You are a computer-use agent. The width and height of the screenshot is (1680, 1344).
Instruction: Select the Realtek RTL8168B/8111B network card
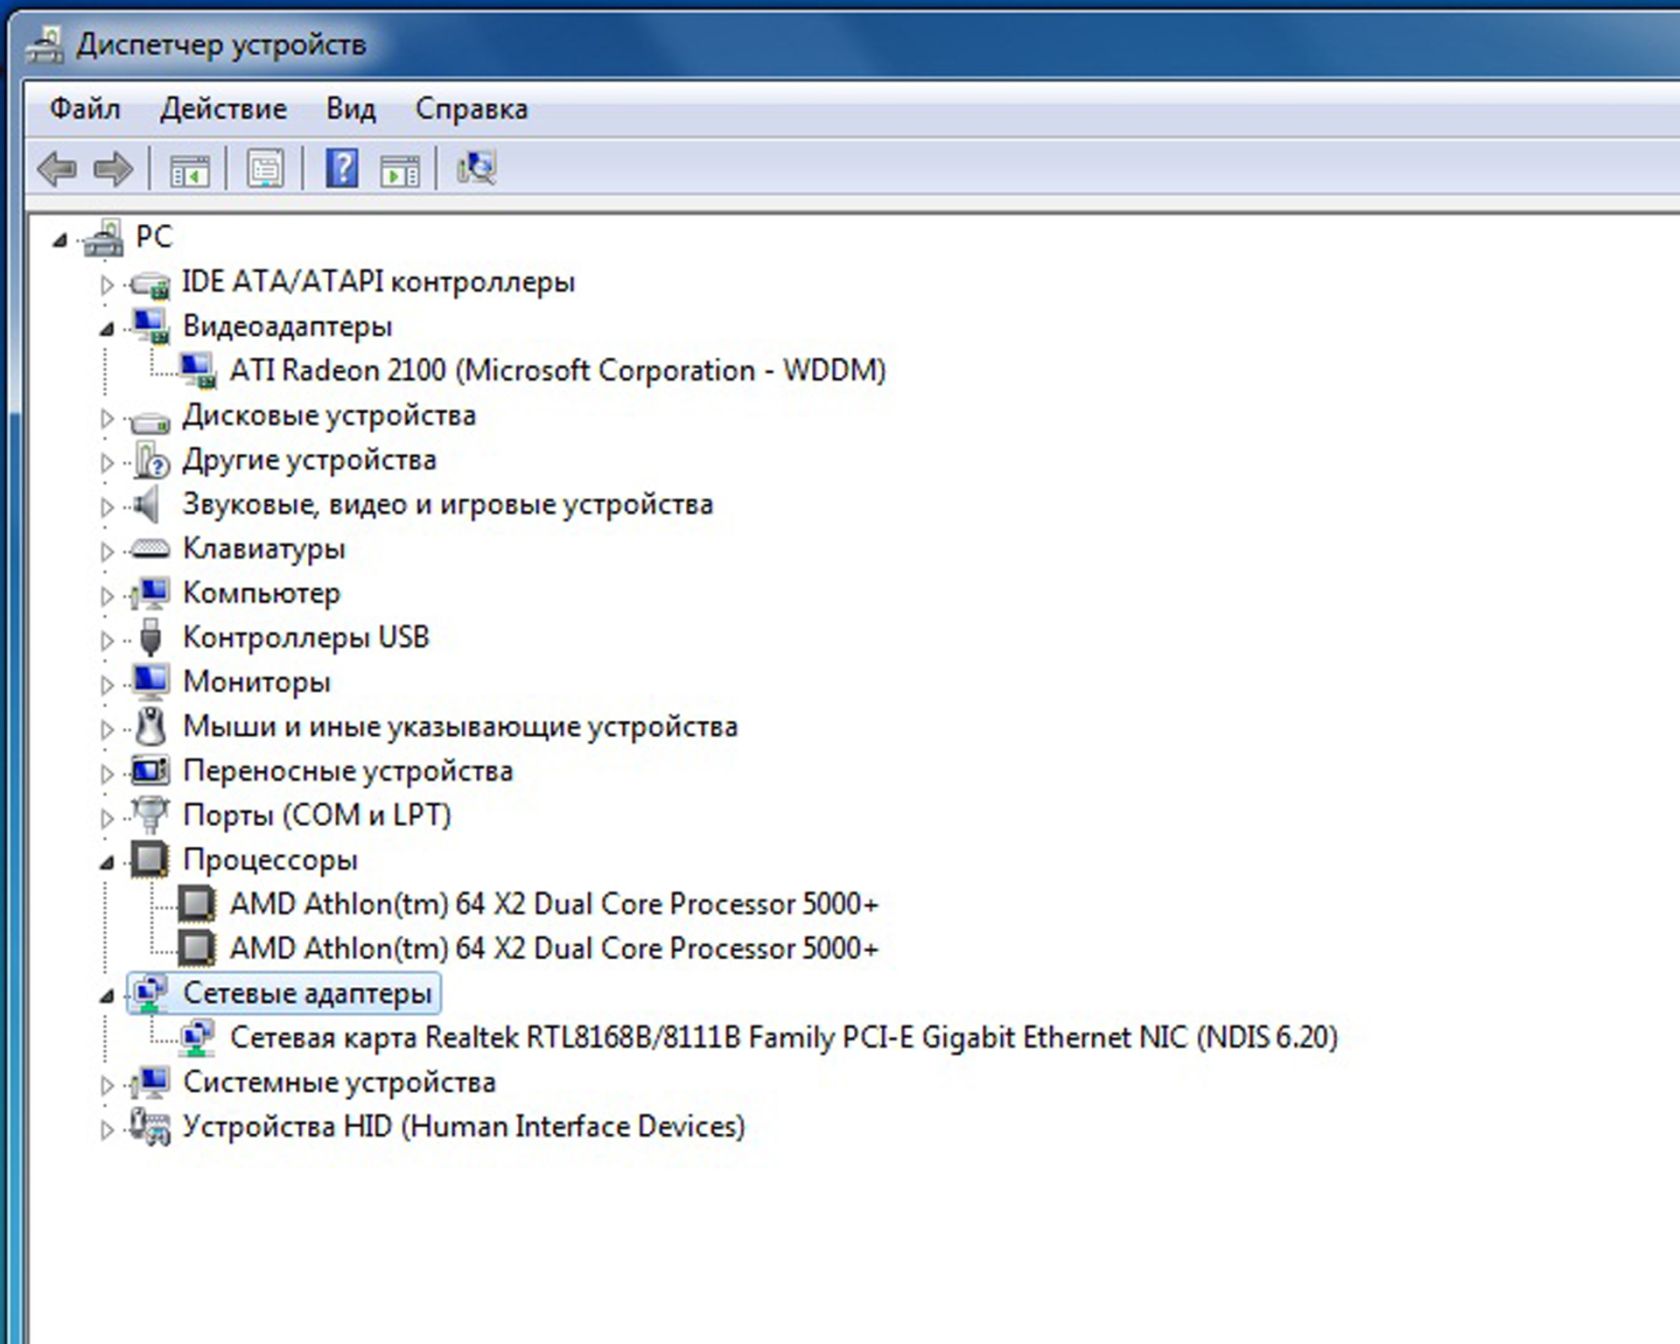(783, 1037)
